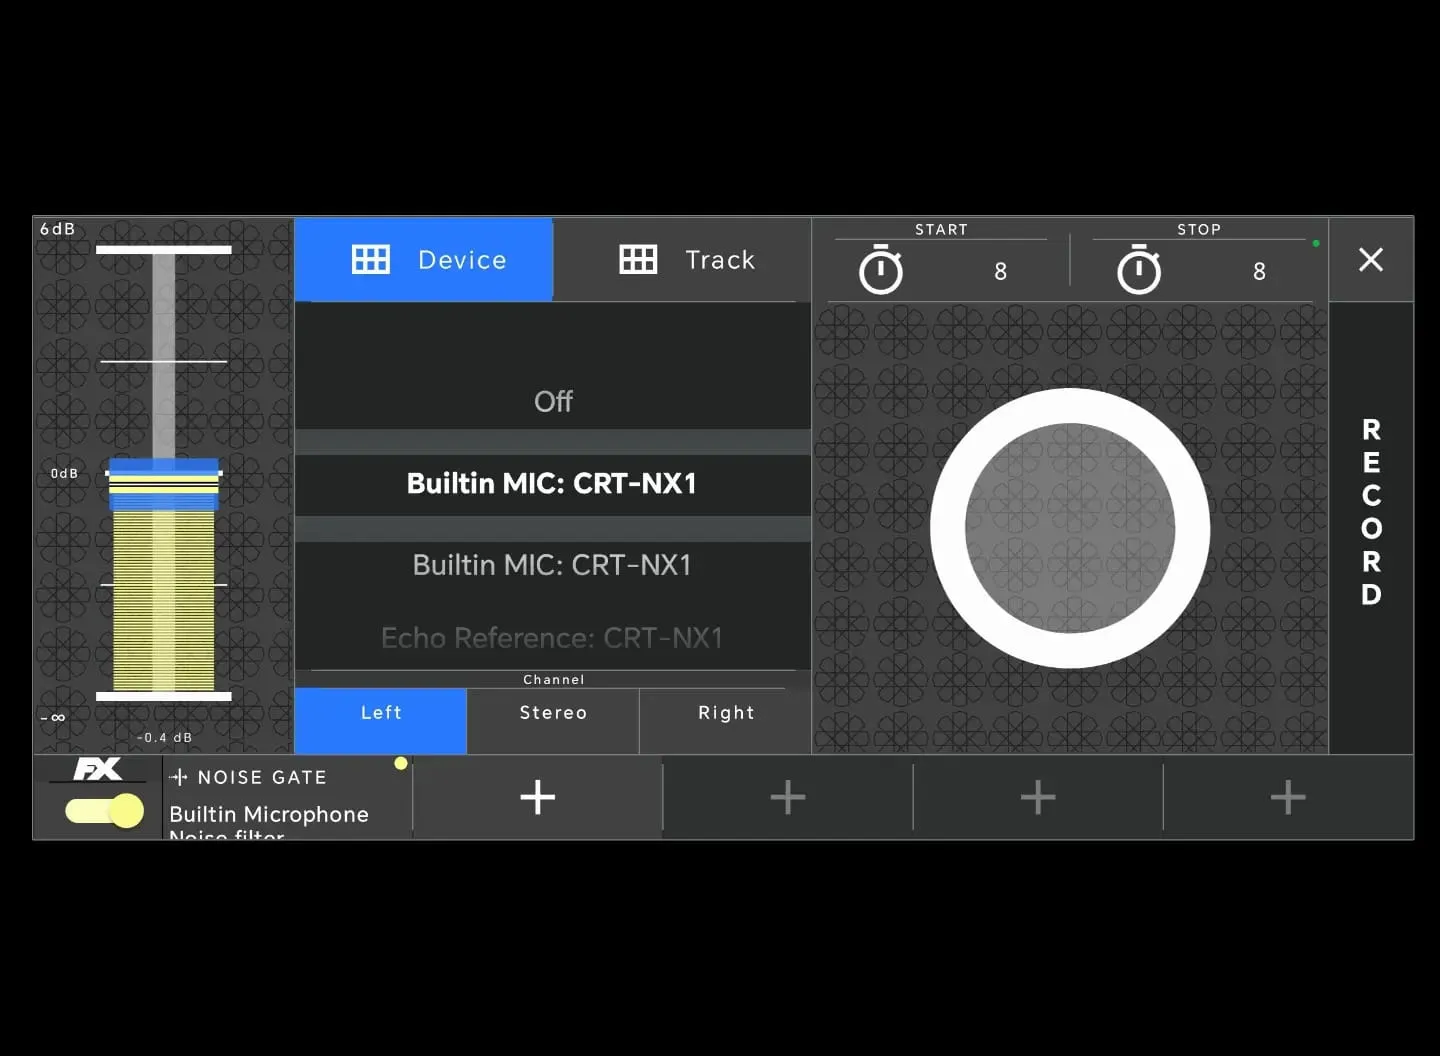Click the blue input gain fader handle

(164, 484)
